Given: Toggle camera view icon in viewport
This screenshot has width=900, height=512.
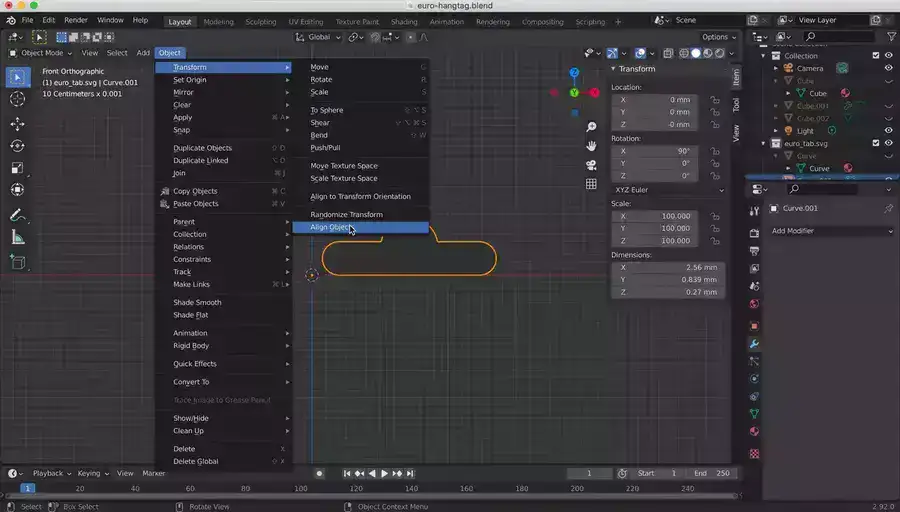Looking at the screenshot, I should pyautogui.click(x=591, y=165).
